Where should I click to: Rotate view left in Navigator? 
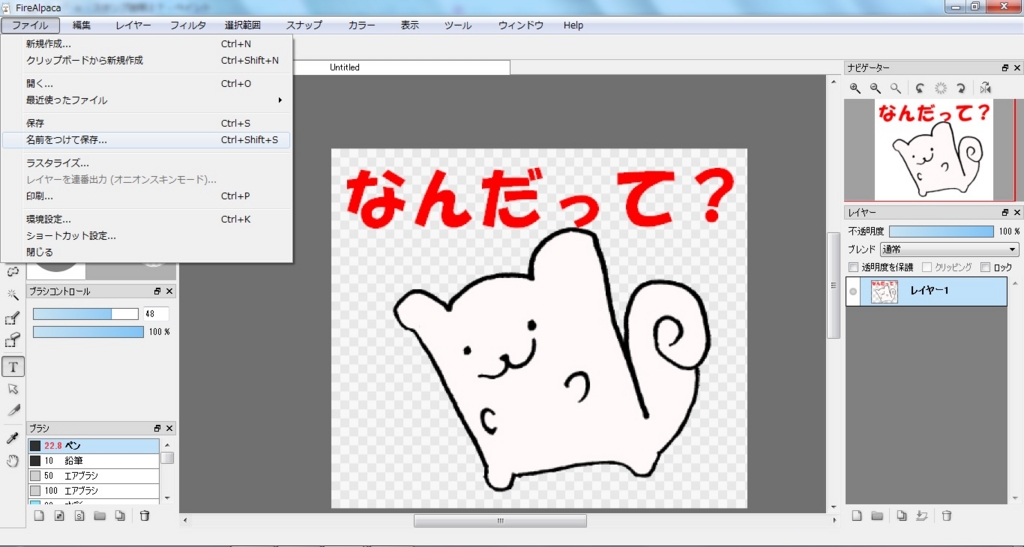pyautogui.click(x=920, y=88)
